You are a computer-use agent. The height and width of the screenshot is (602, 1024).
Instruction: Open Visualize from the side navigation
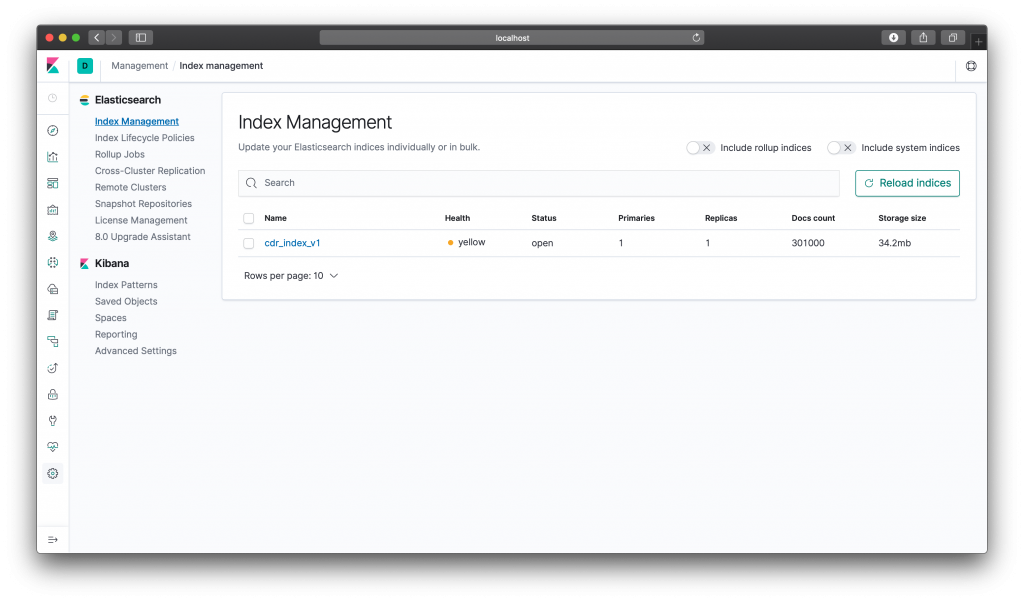[53, 157]
